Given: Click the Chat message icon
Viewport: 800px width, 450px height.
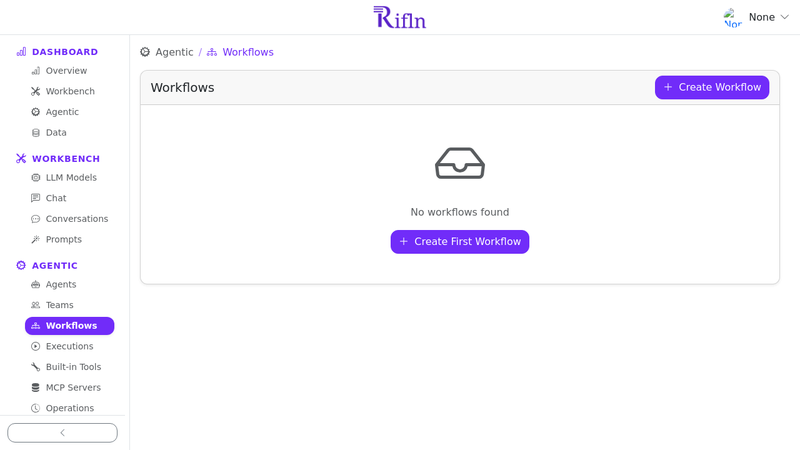Looking at the screenshot, I should tap(35, 198).
